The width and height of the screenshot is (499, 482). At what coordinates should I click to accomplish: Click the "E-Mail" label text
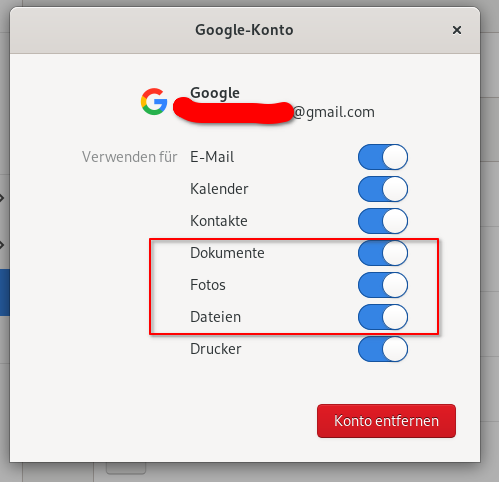pyautogui.click(x=212, y=157)
